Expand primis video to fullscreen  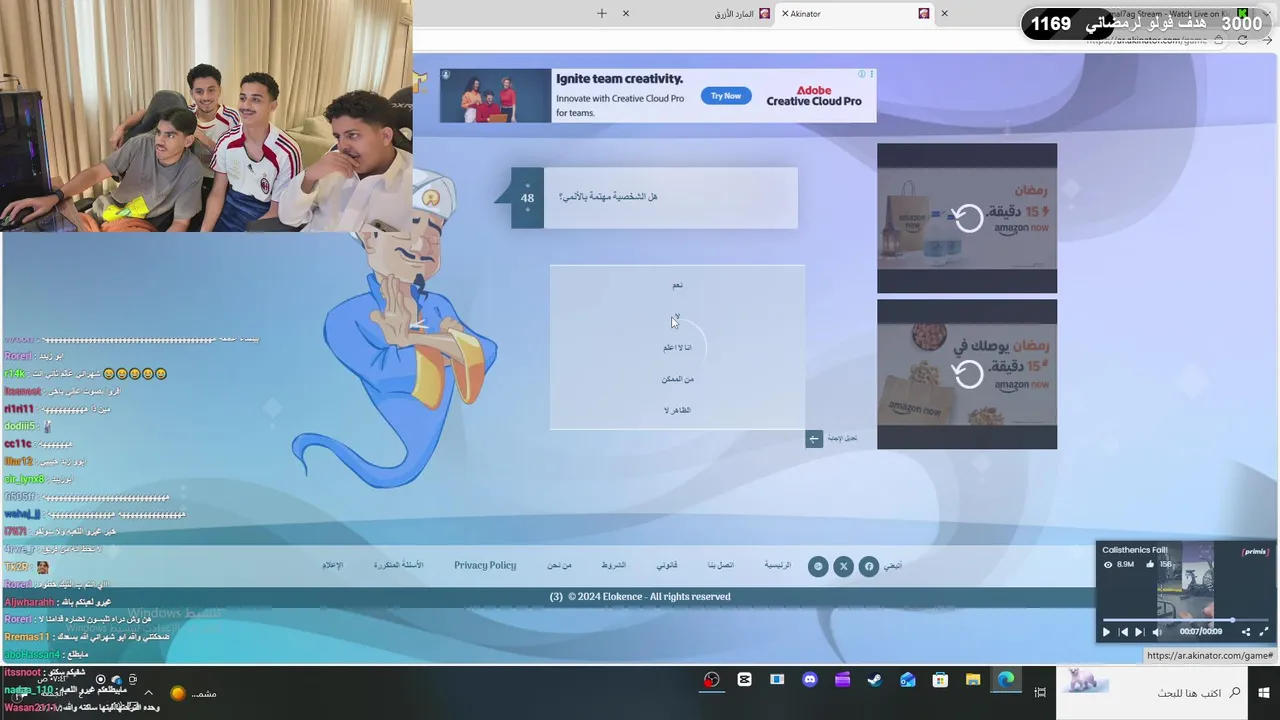pyautogui.click(x=1263, y=632)
